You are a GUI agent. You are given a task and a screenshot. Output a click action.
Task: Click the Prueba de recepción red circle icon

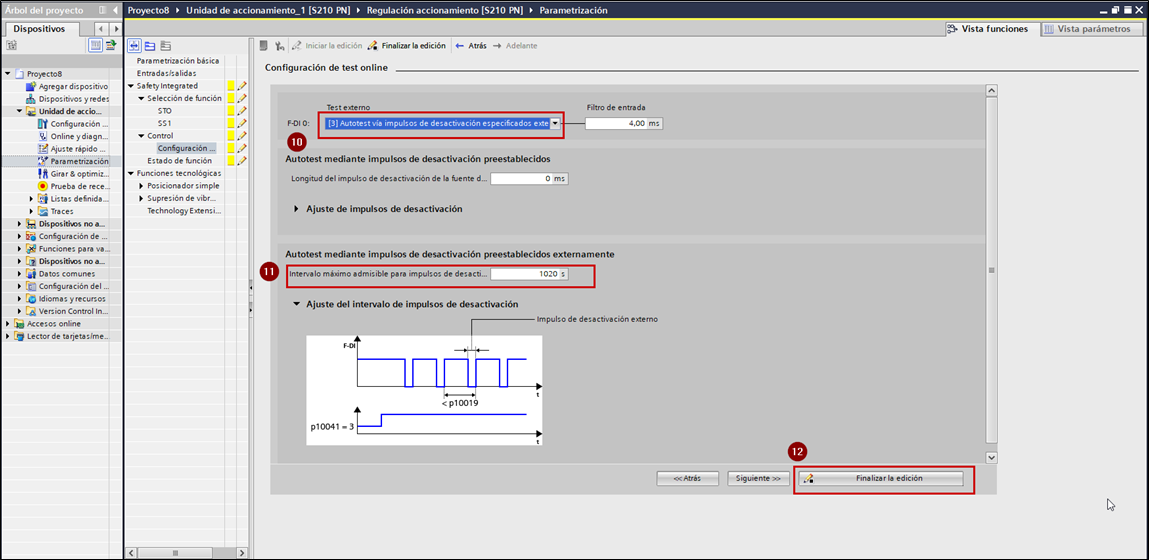coord(43,186)
